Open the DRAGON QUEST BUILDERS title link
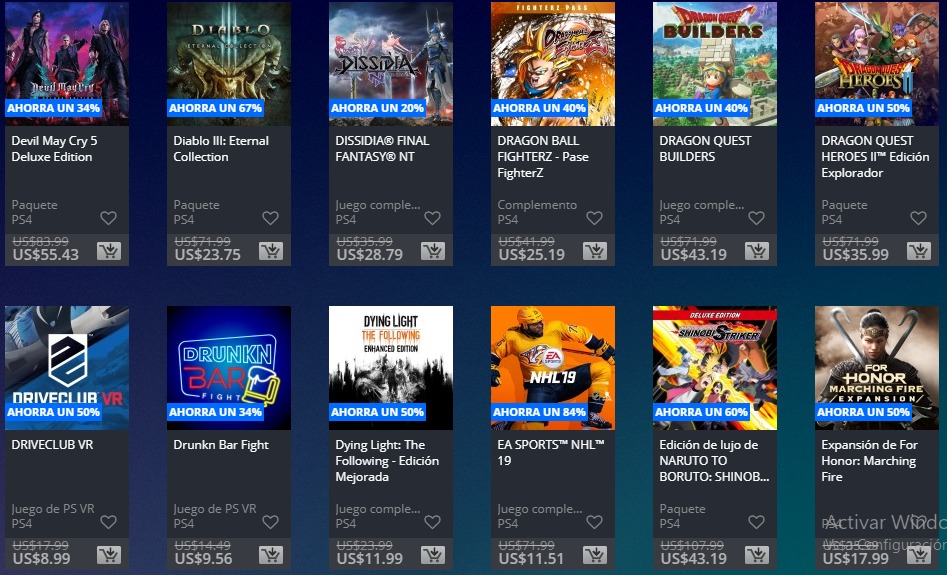The height and width of the screenshot is (575, 947). 705,149
